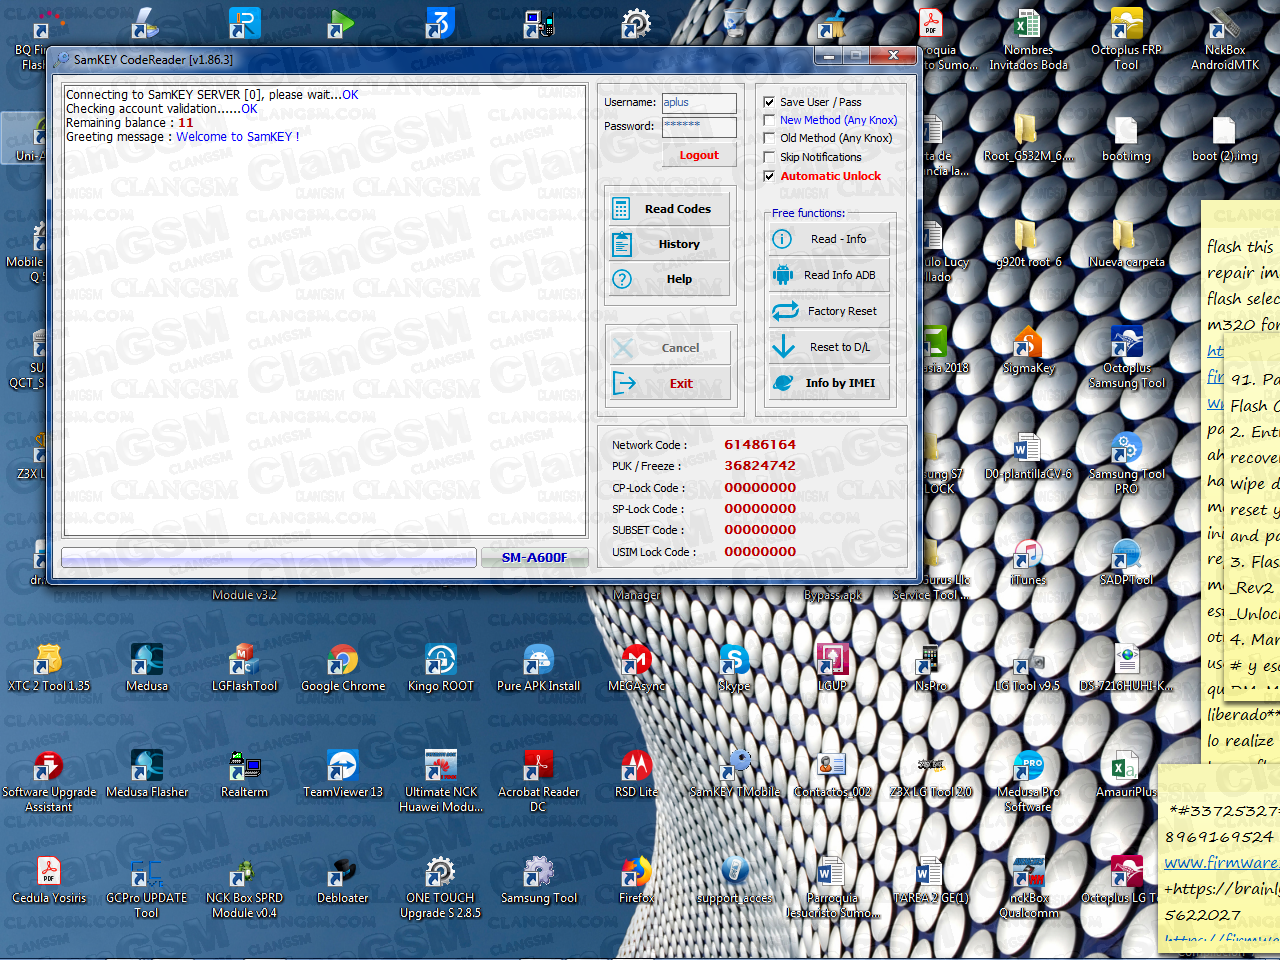Open Medusa Pro Software icon

1027,781
